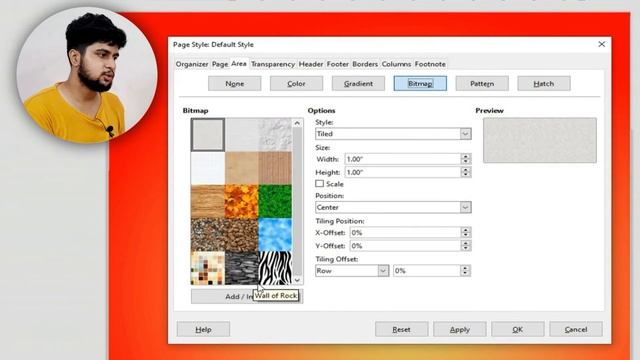Click the Height input field

click(402, 172)
